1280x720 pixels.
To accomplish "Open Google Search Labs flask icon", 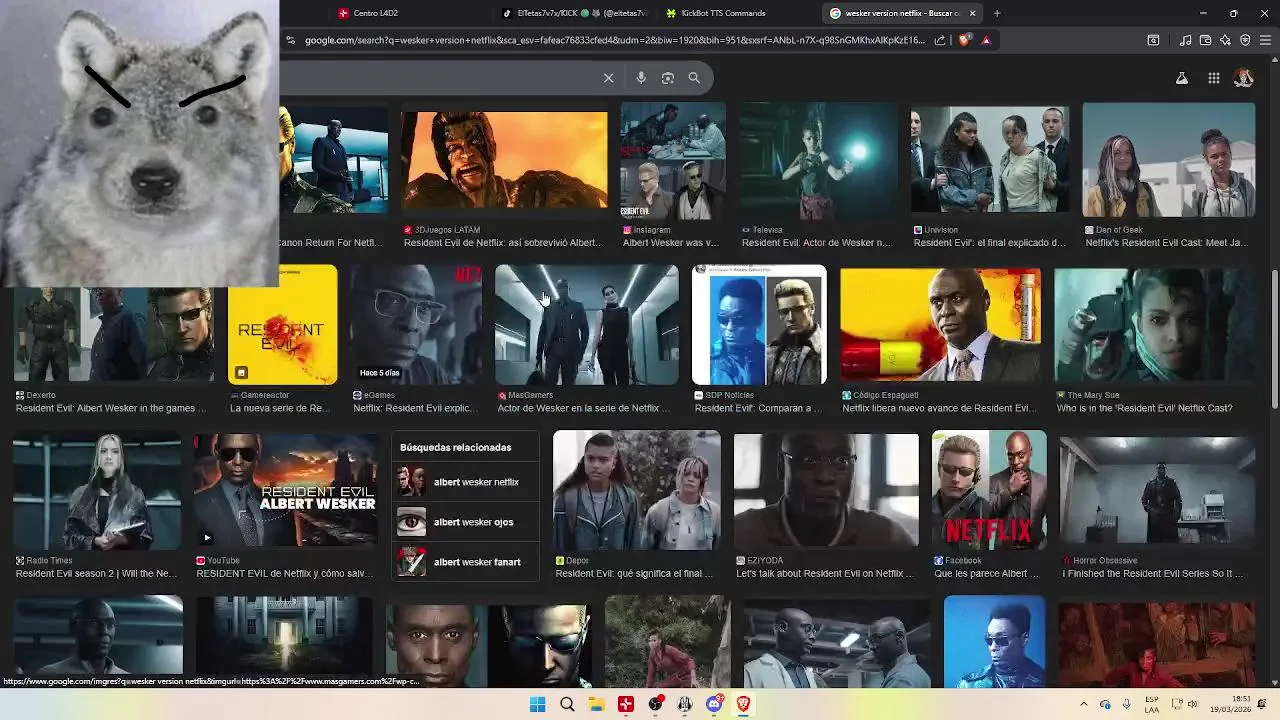I will [x=1182, y=78].
